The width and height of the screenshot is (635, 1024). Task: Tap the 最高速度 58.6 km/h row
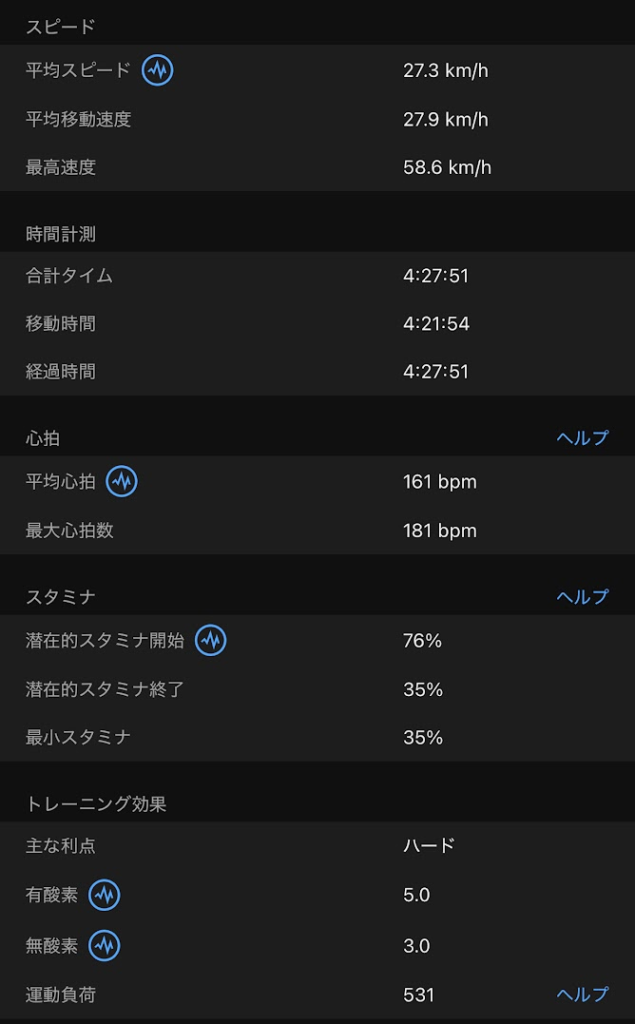(317, 168)
